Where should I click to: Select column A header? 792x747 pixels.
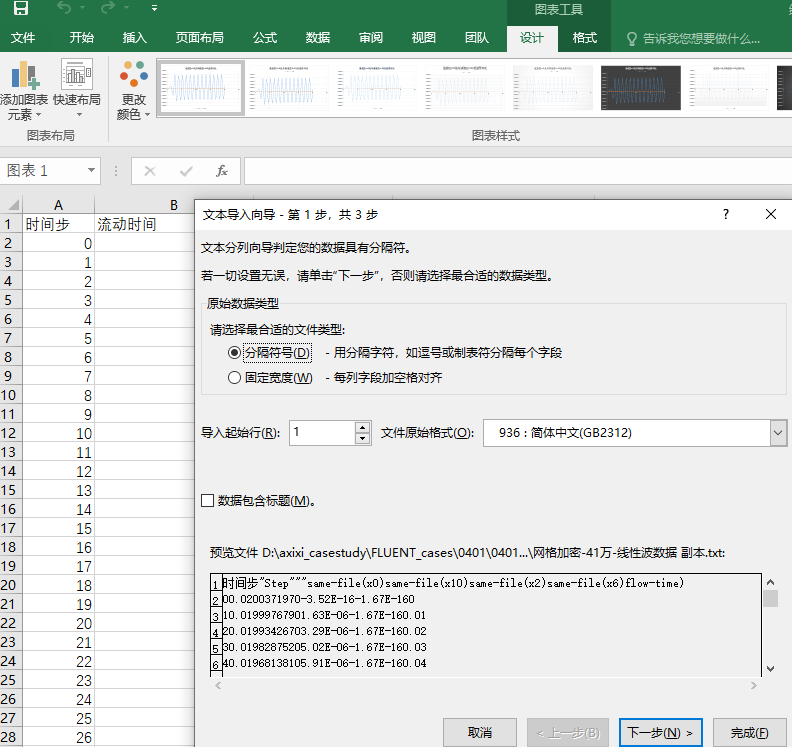point(58,205)
